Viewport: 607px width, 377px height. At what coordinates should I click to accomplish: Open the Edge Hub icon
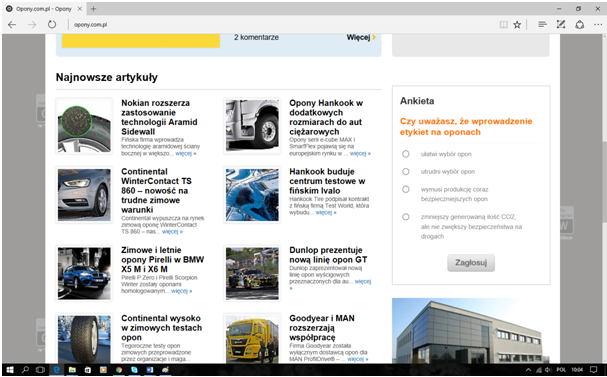[542, 24]
